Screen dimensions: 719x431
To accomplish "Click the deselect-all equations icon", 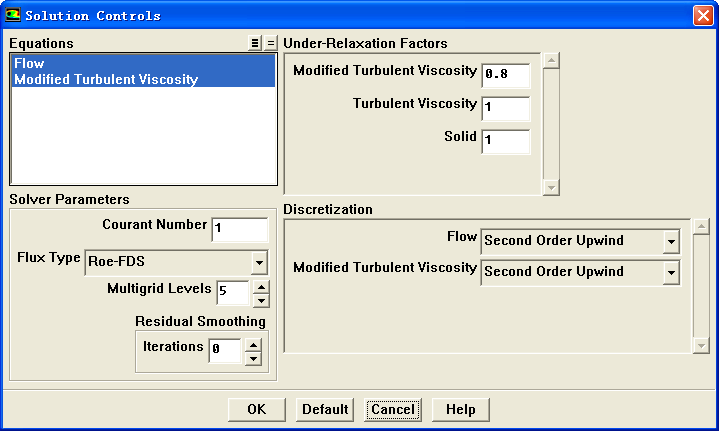I will pos(270,43).
